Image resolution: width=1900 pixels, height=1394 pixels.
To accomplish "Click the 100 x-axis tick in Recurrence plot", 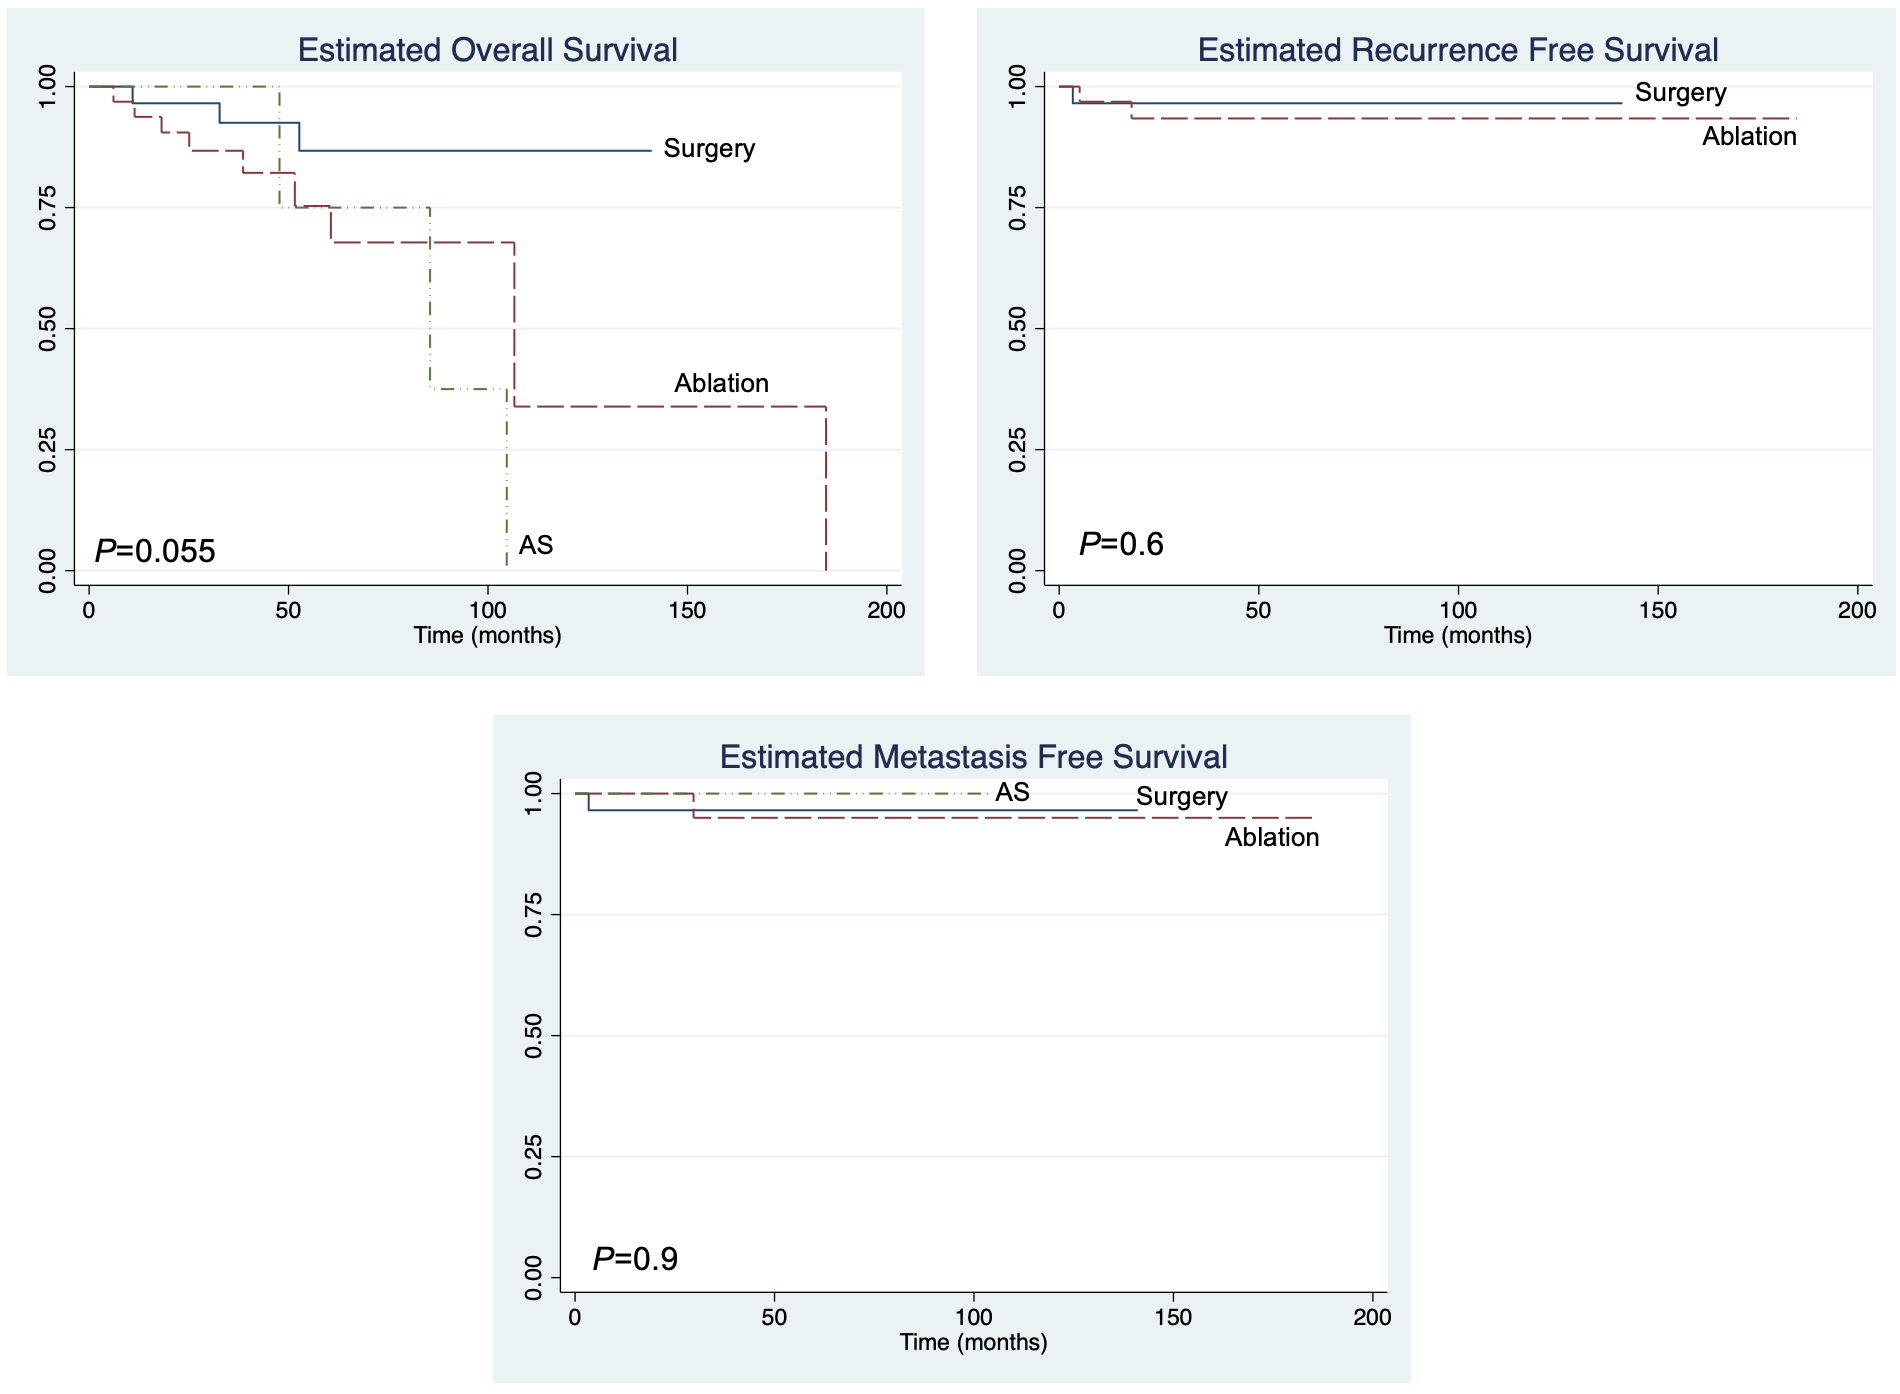I will point(1458,611).
